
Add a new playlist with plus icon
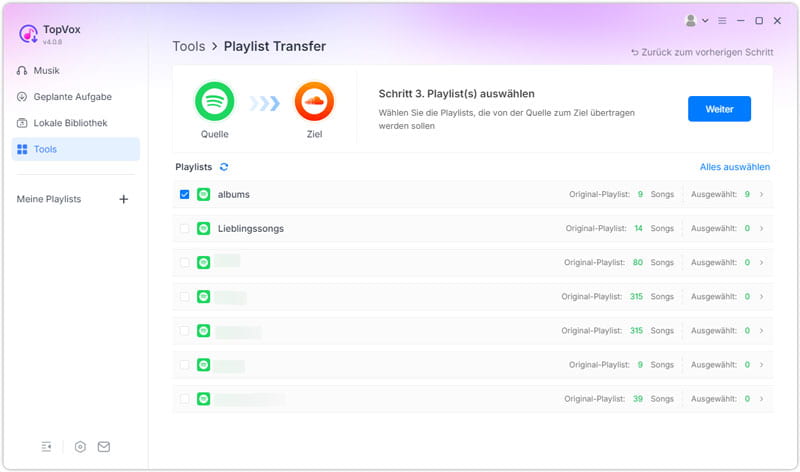click(124, 199)
